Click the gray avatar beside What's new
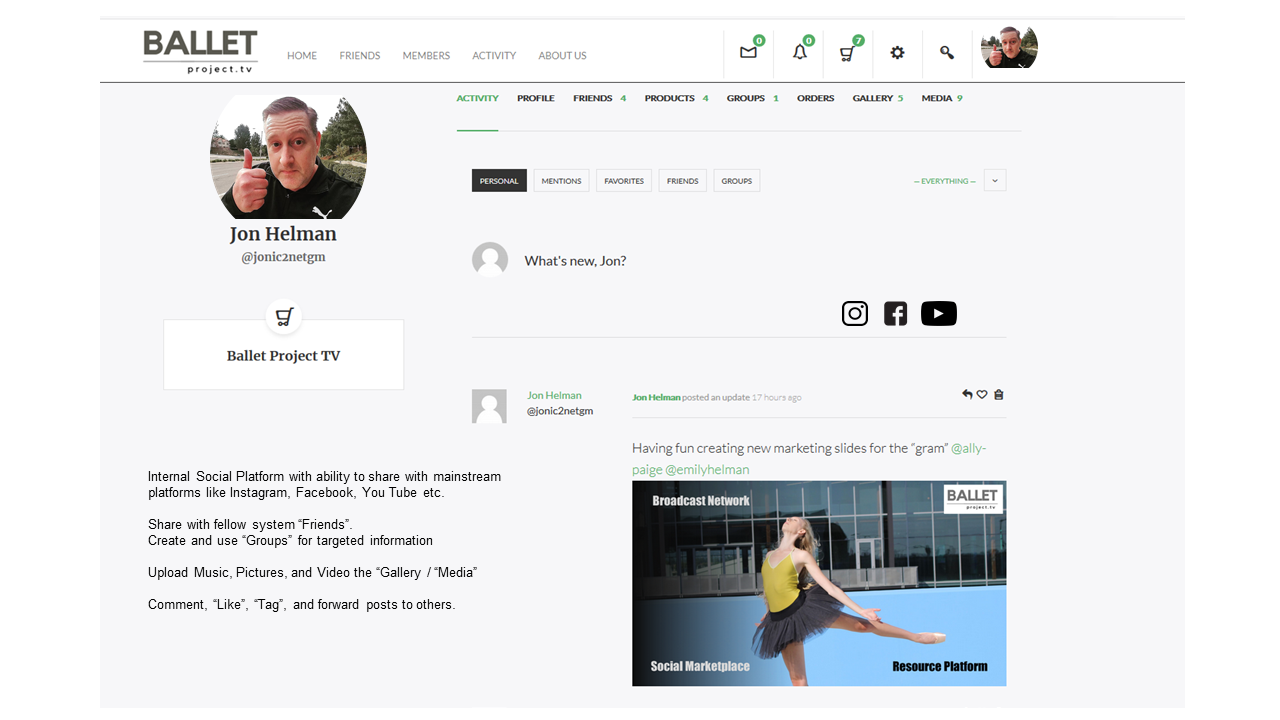This screenshot has height=720, width=1280. tap(490, 259)
